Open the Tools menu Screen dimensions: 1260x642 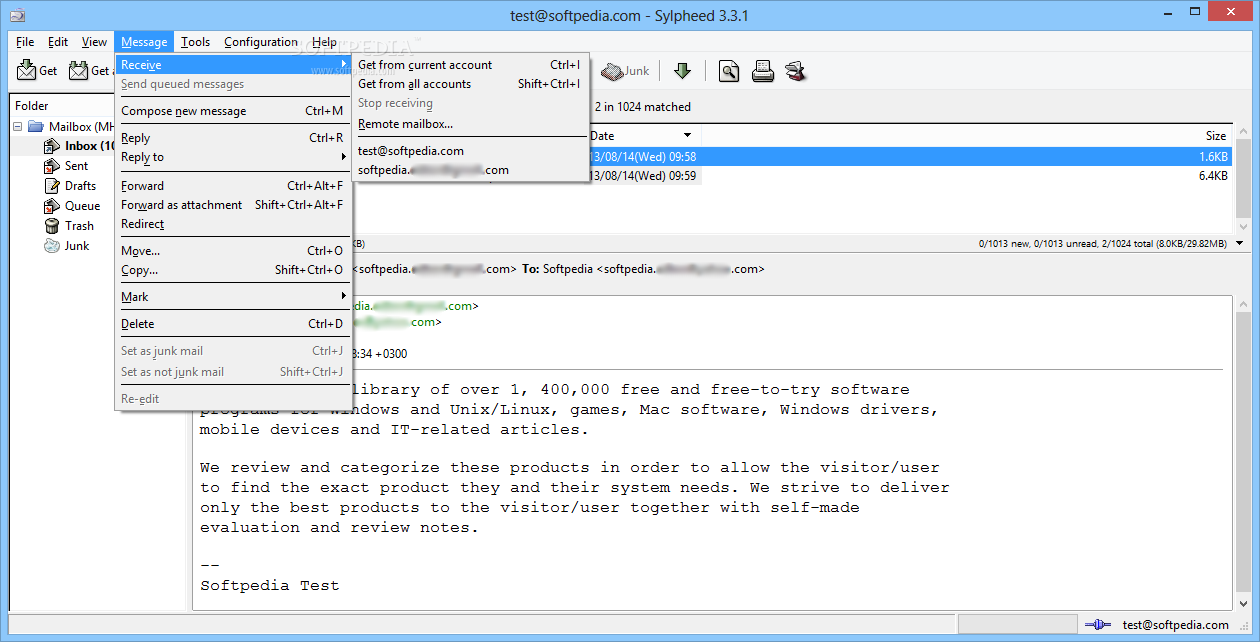(x=195, y=42)
